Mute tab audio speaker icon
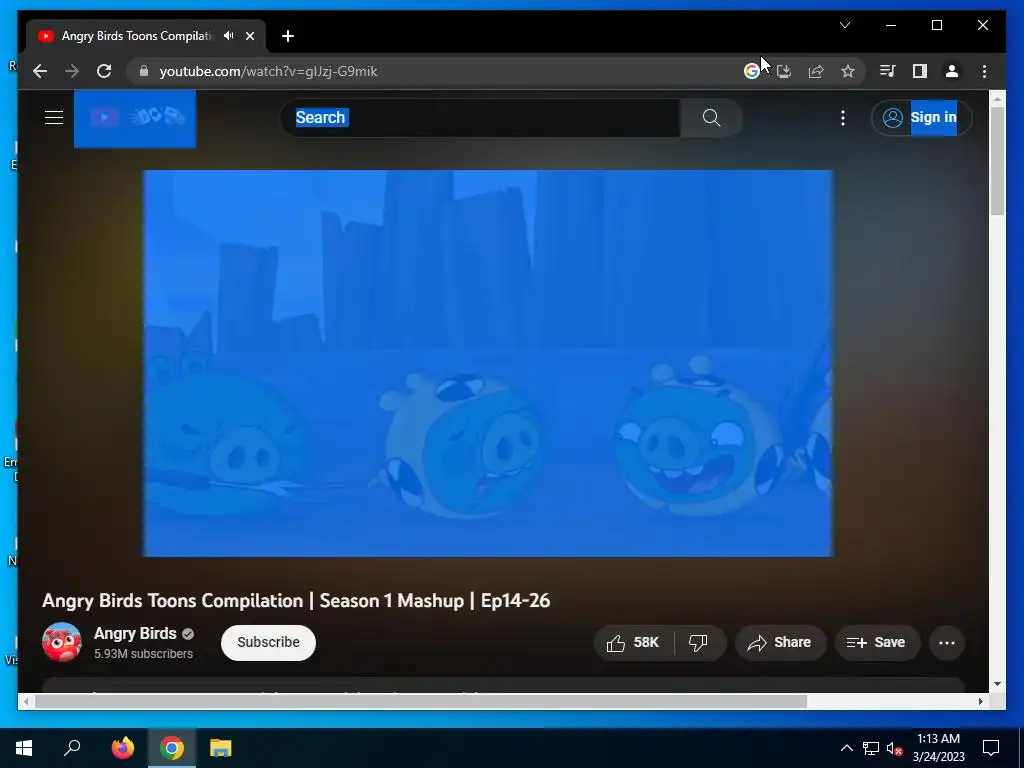Screen dimensions: 1024x768 [x=229, y=36]
